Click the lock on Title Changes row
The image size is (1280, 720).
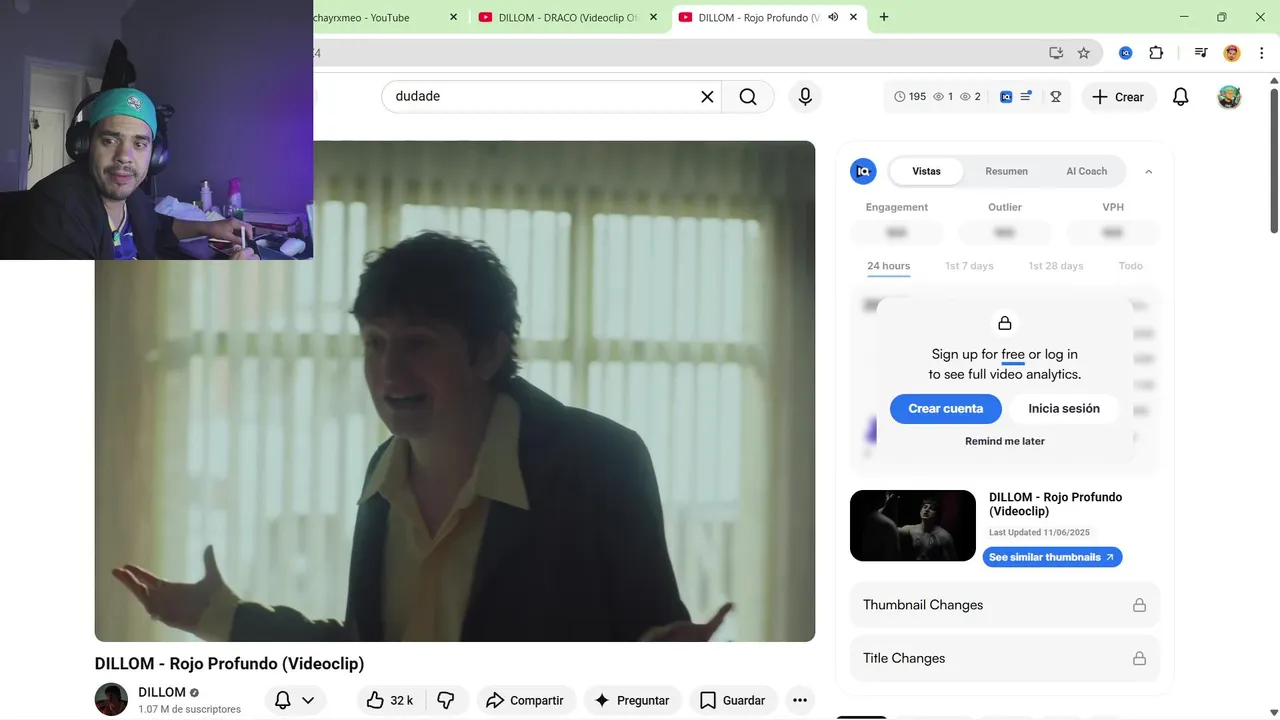tap(1139, 658)
